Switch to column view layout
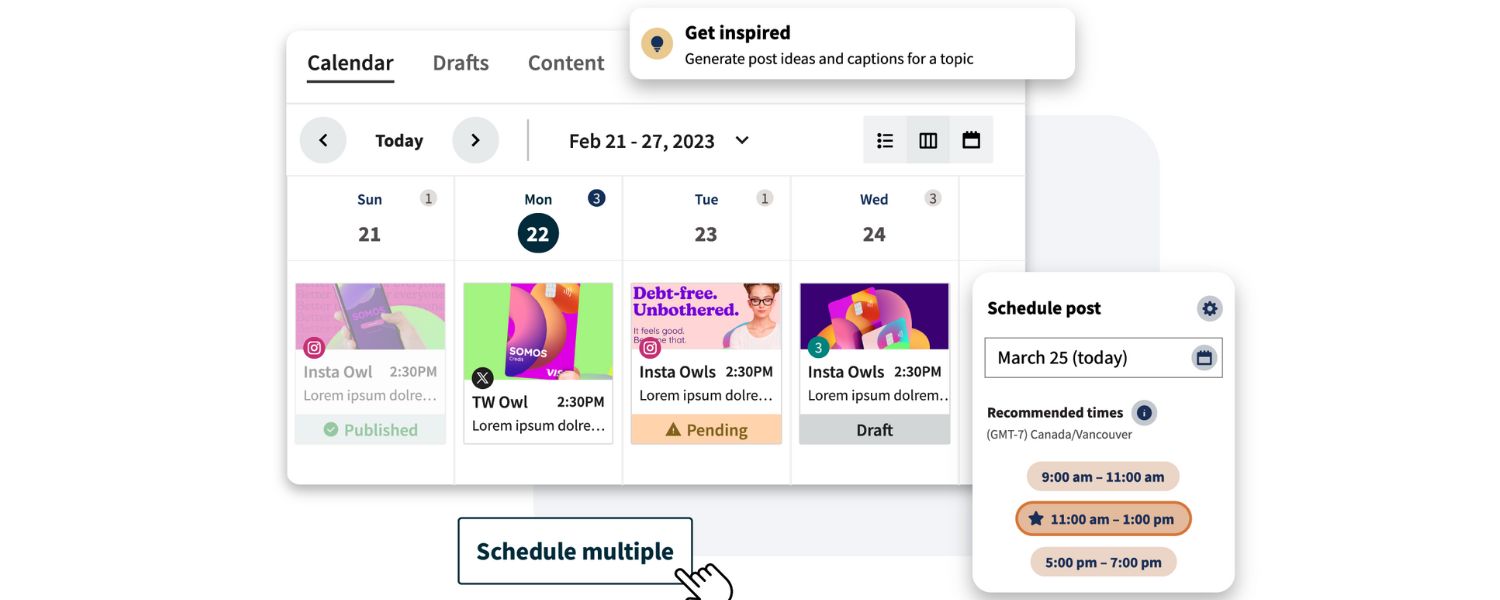 click(x=927, y=140)
